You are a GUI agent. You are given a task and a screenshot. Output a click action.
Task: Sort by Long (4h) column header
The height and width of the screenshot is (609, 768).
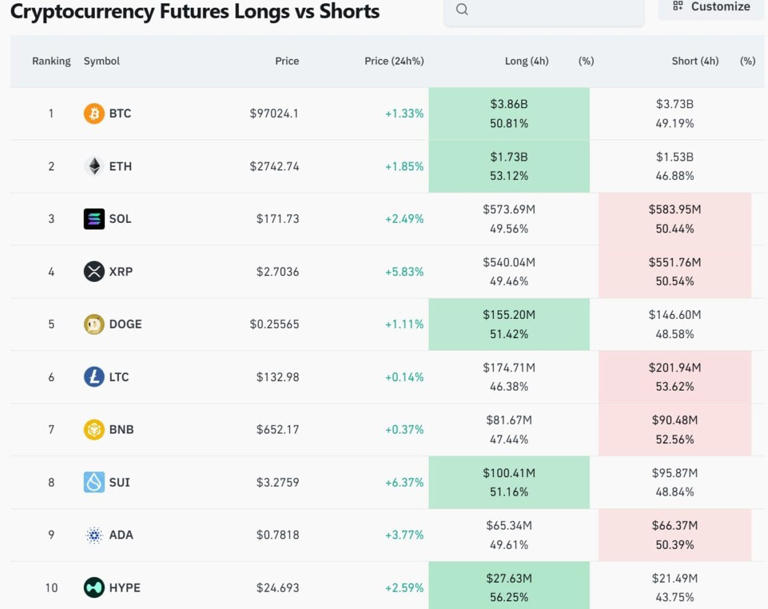click(x=527, y=61)
